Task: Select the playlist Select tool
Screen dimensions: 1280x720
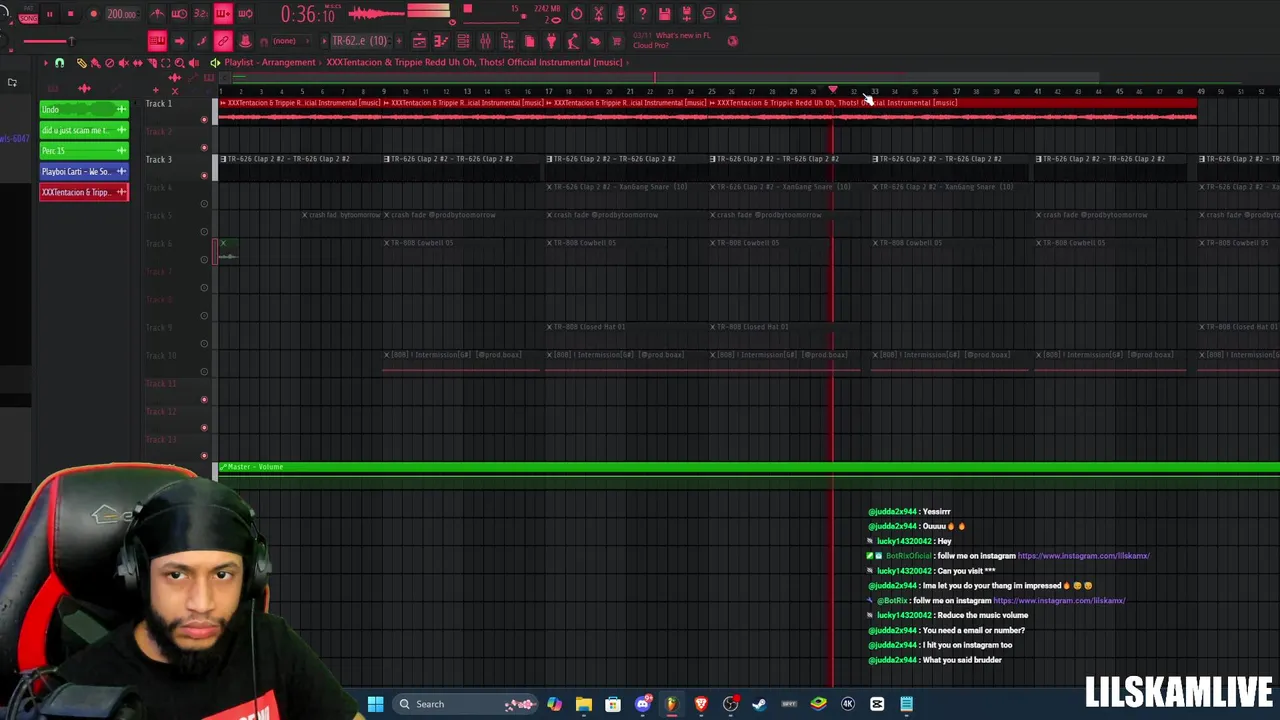Action: click(x=166, y=63)
